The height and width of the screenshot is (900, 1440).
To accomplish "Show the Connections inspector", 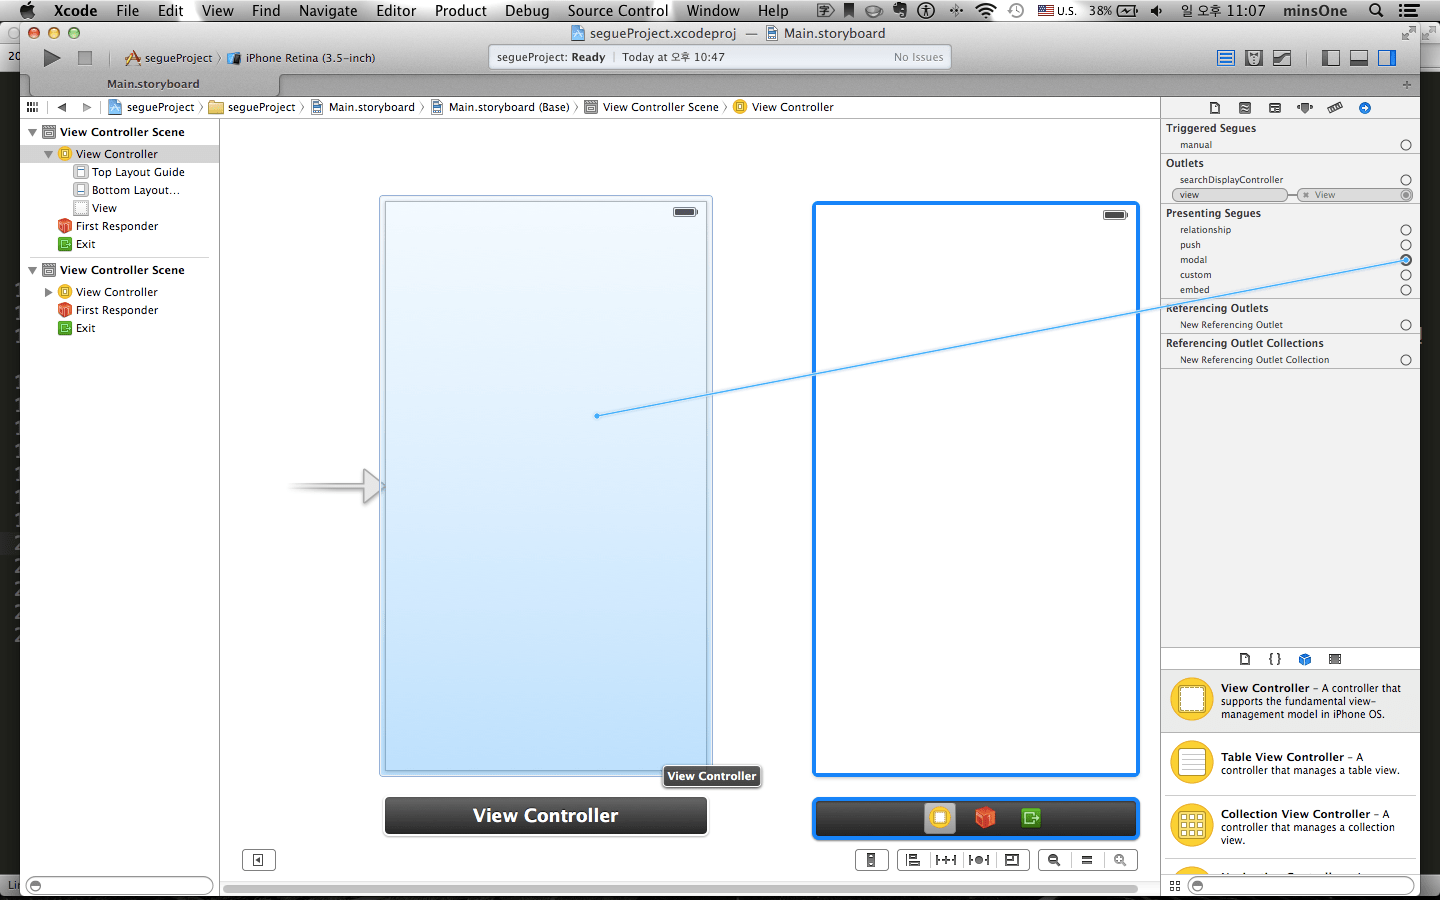I will 1365,108.
